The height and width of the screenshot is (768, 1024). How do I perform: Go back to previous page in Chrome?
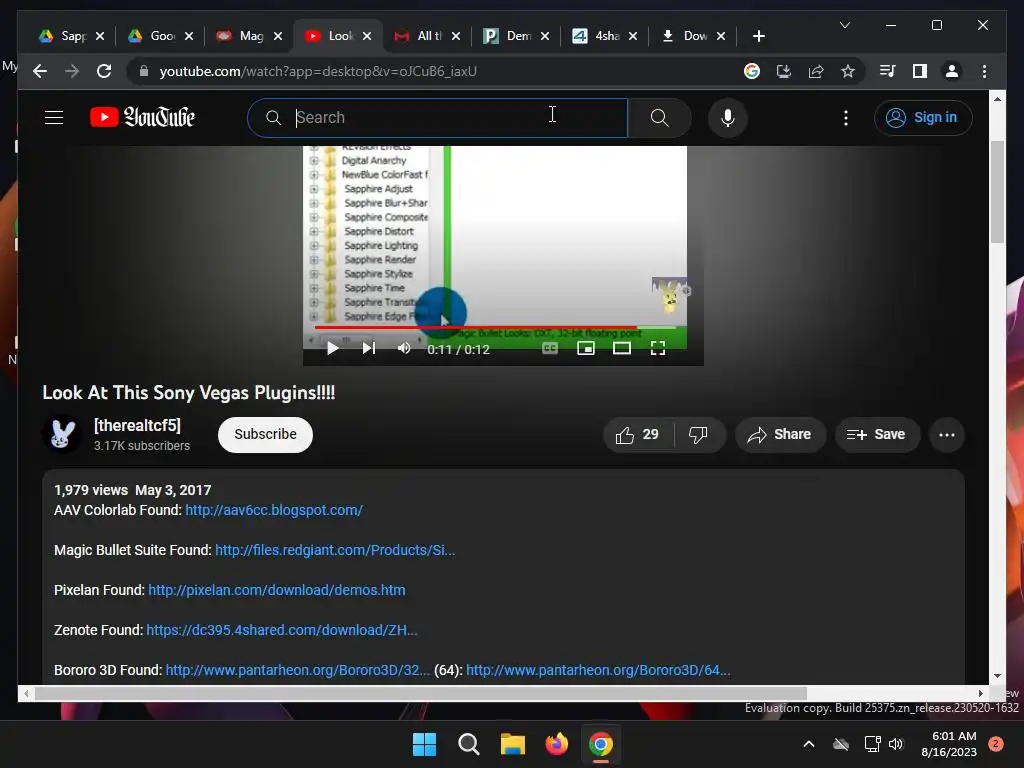[x=40, y=71]
